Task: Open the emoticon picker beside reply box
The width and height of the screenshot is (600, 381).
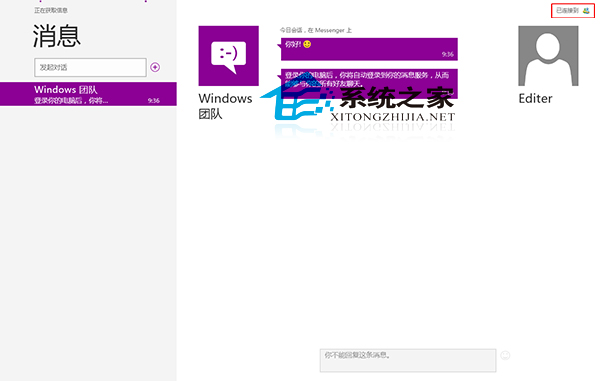Action: click(505, 355)
